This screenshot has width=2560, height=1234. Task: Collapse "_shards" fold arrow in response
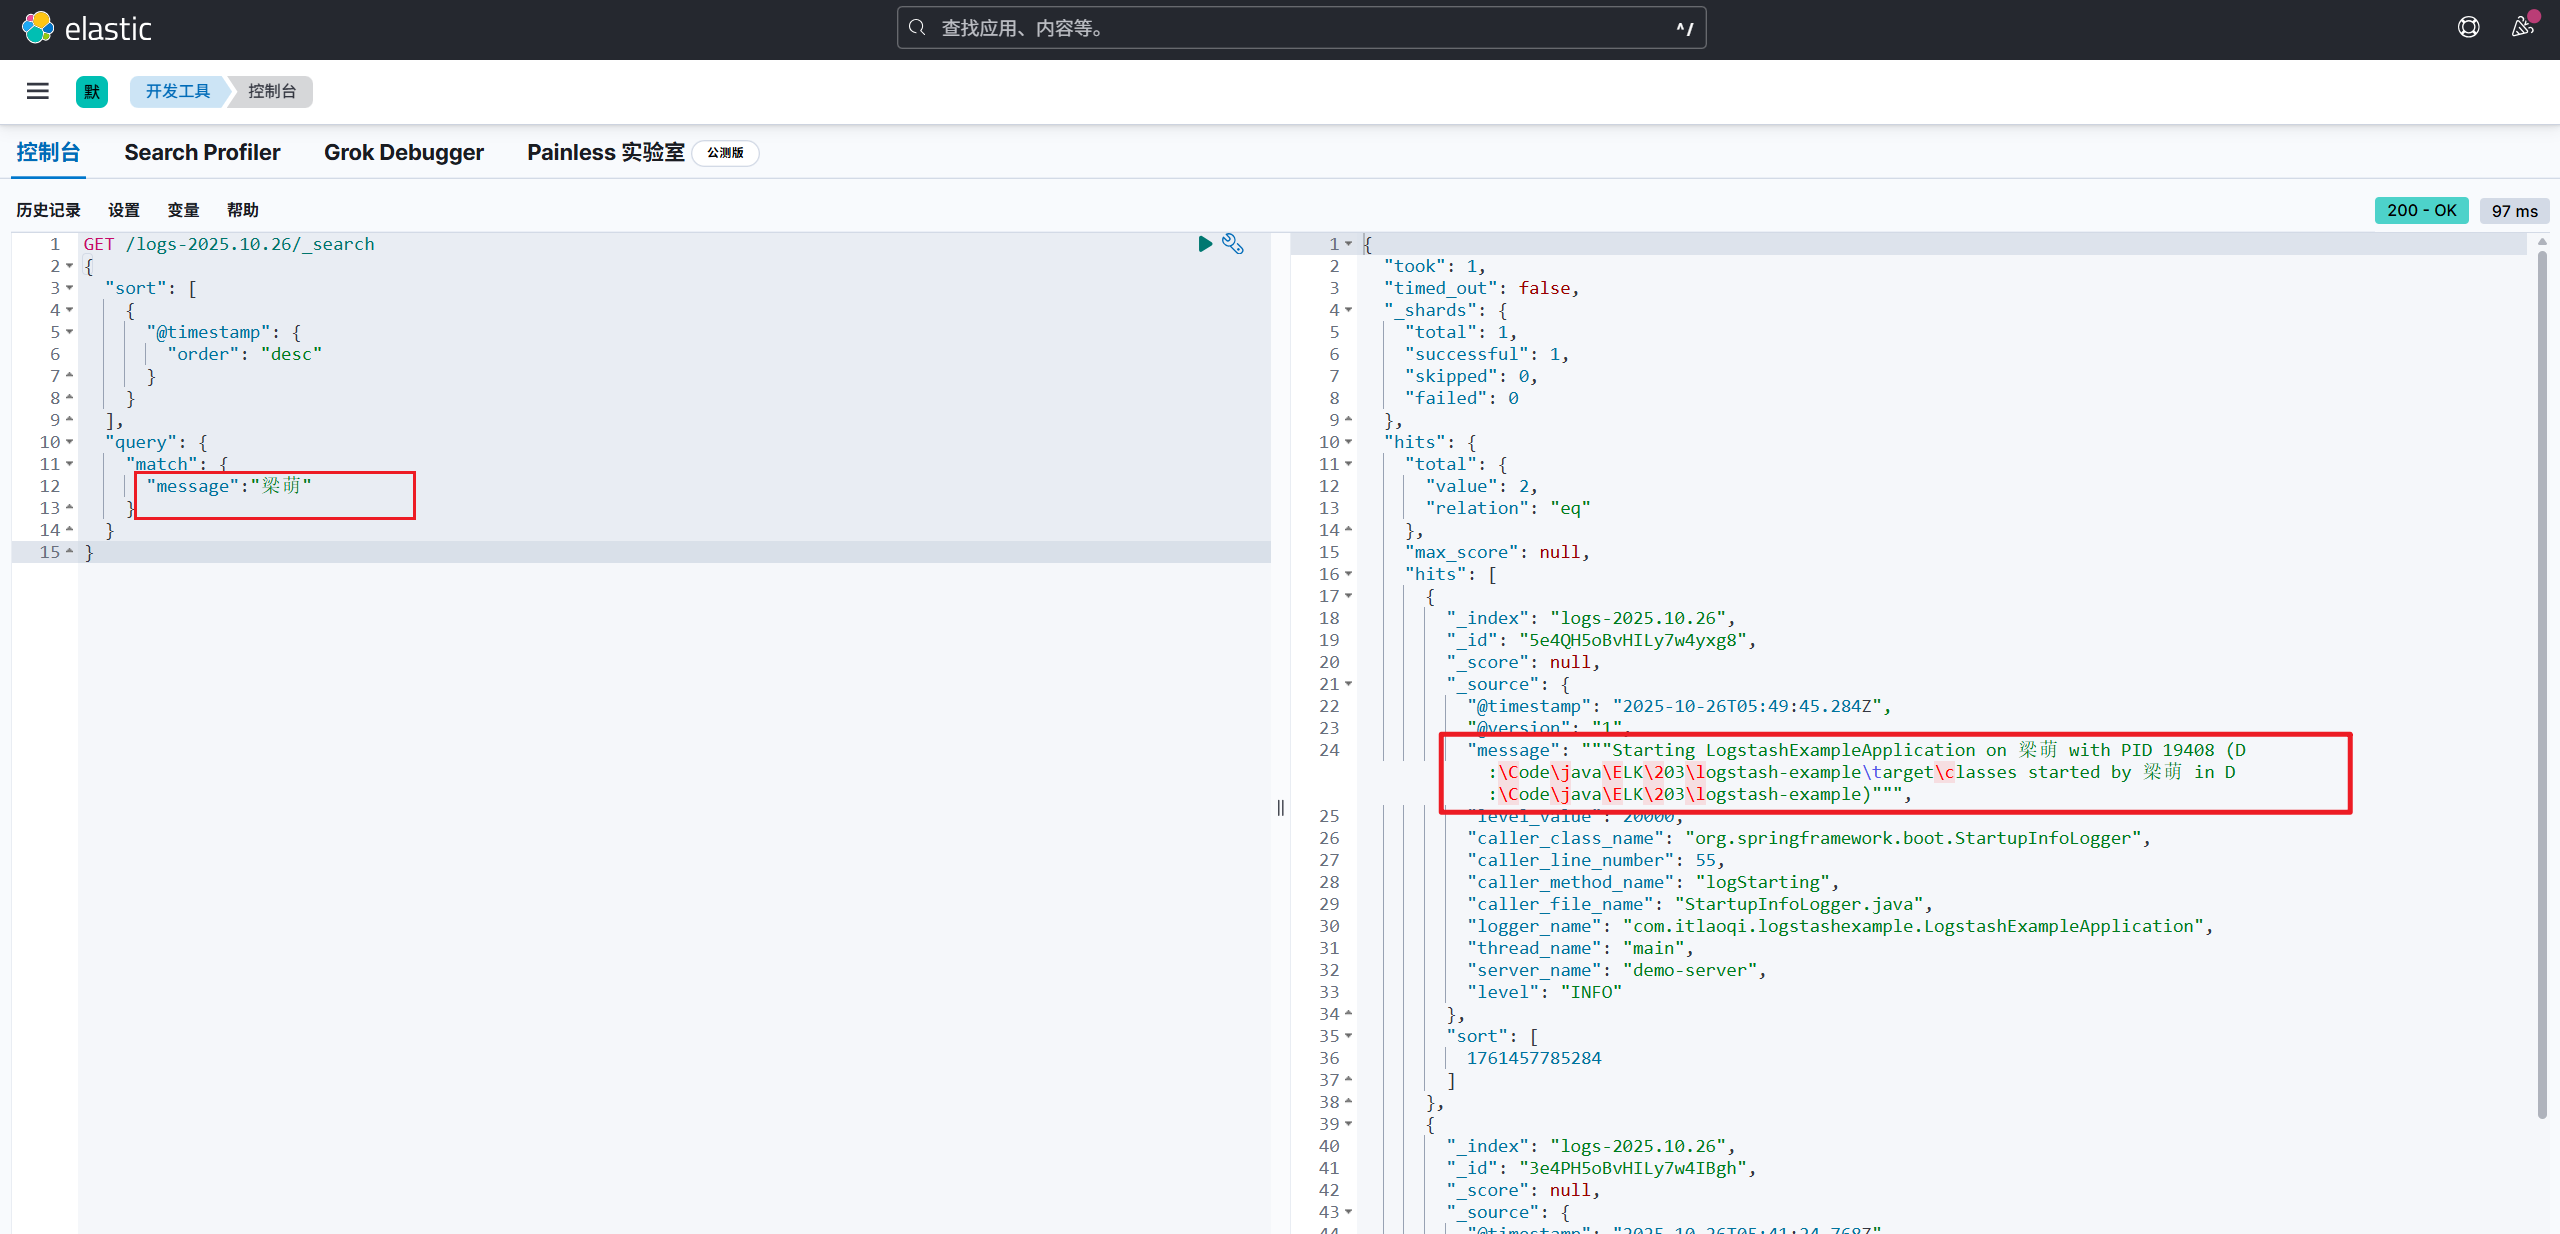coord(1348,310)
